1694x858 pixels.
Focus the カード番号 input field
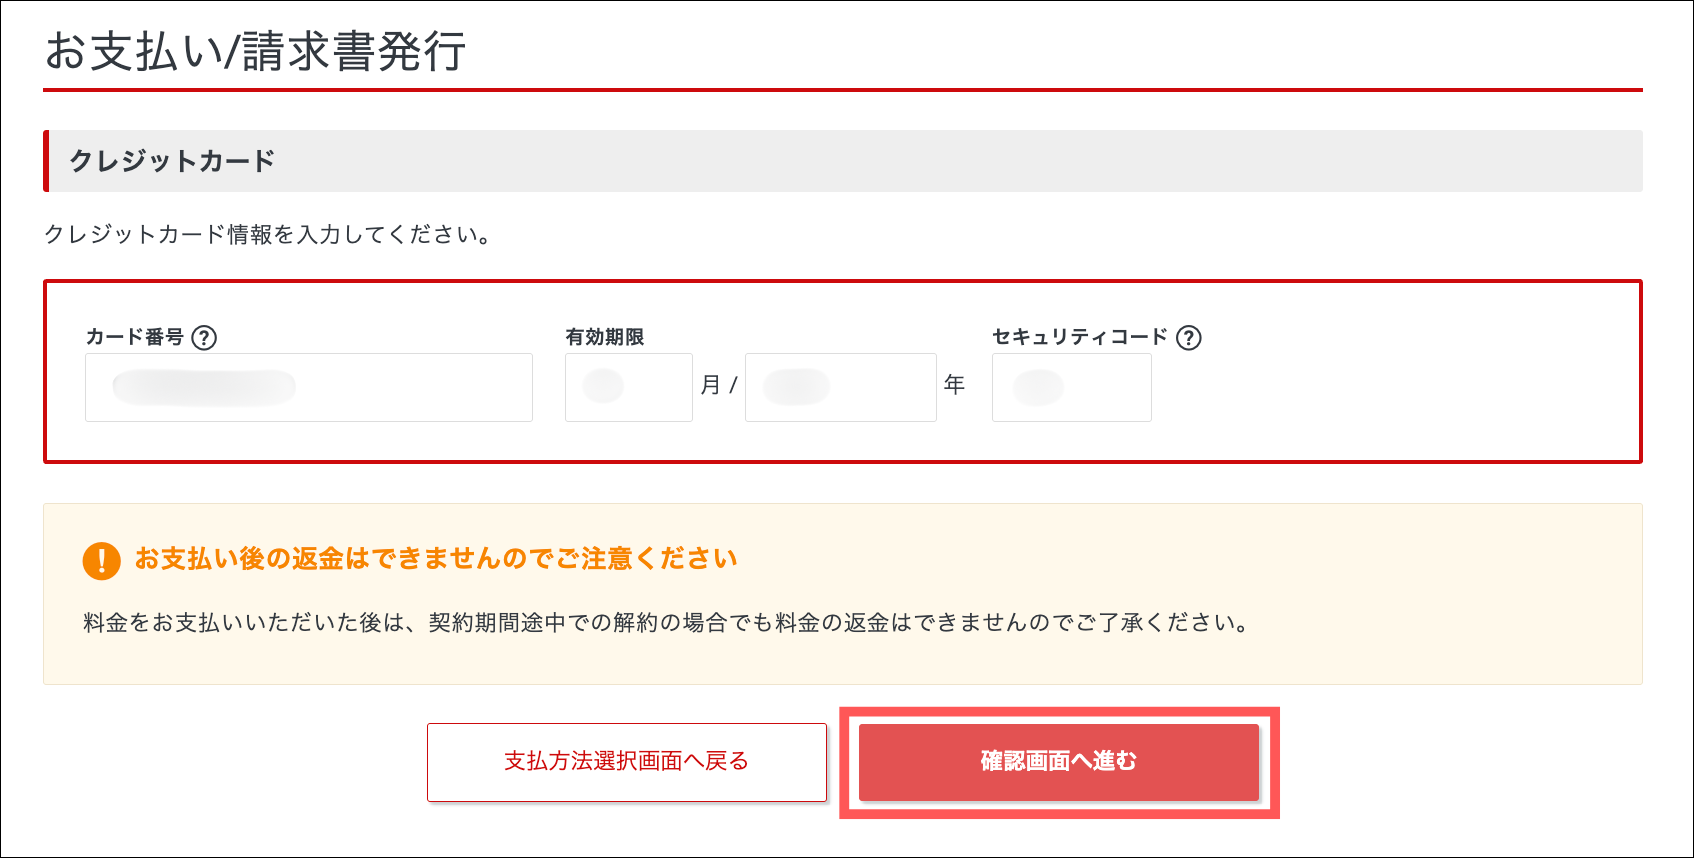coord(309,387)
